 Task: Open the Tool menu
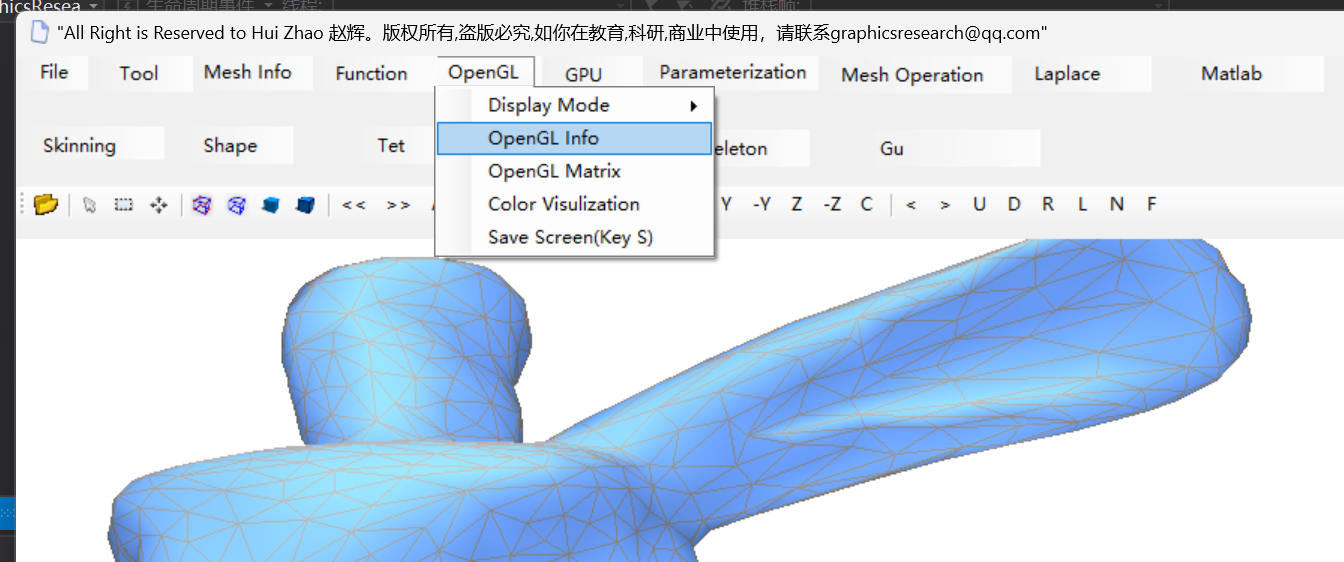pos(139,73)
